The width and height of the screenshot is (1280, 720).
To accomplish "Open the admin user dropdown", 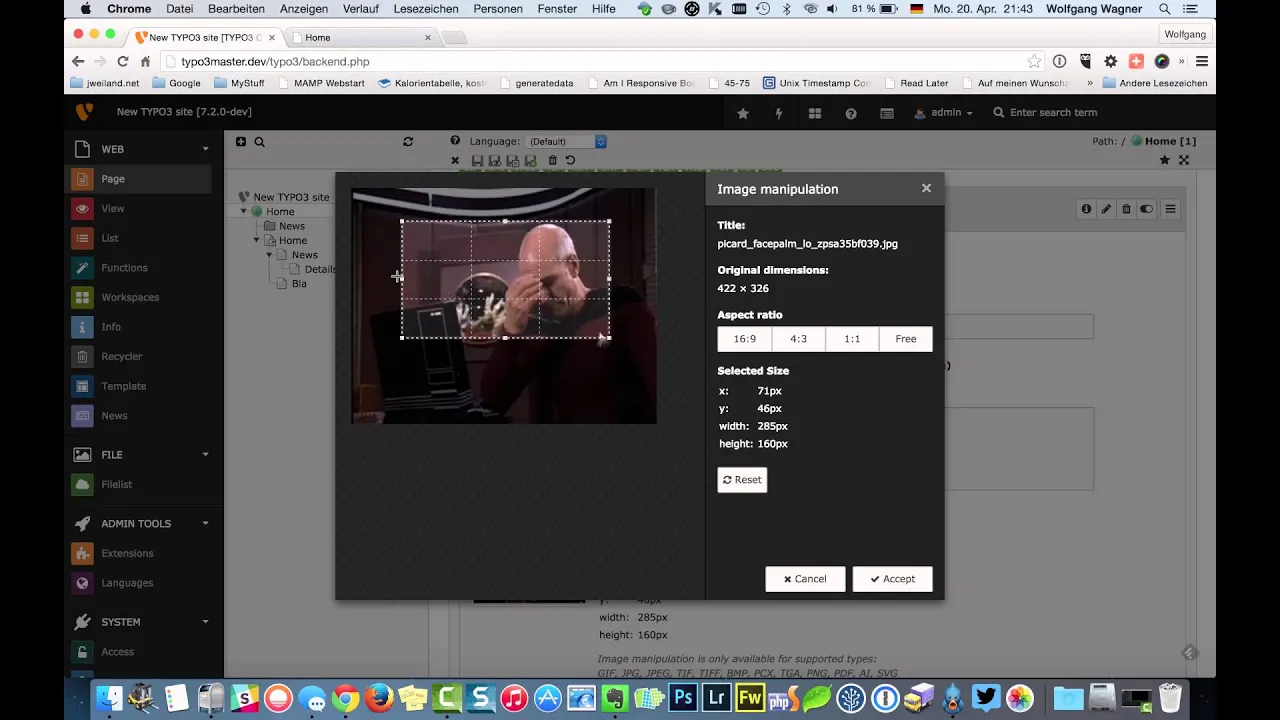I will click(x=943, y=113).
